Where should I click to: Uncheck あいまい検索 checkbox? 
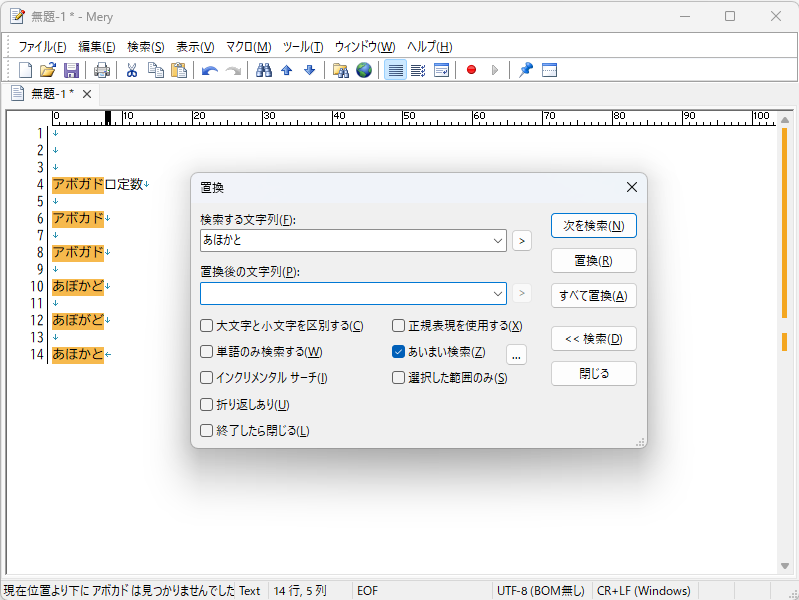pyautogui.click(x=398, y=352)
